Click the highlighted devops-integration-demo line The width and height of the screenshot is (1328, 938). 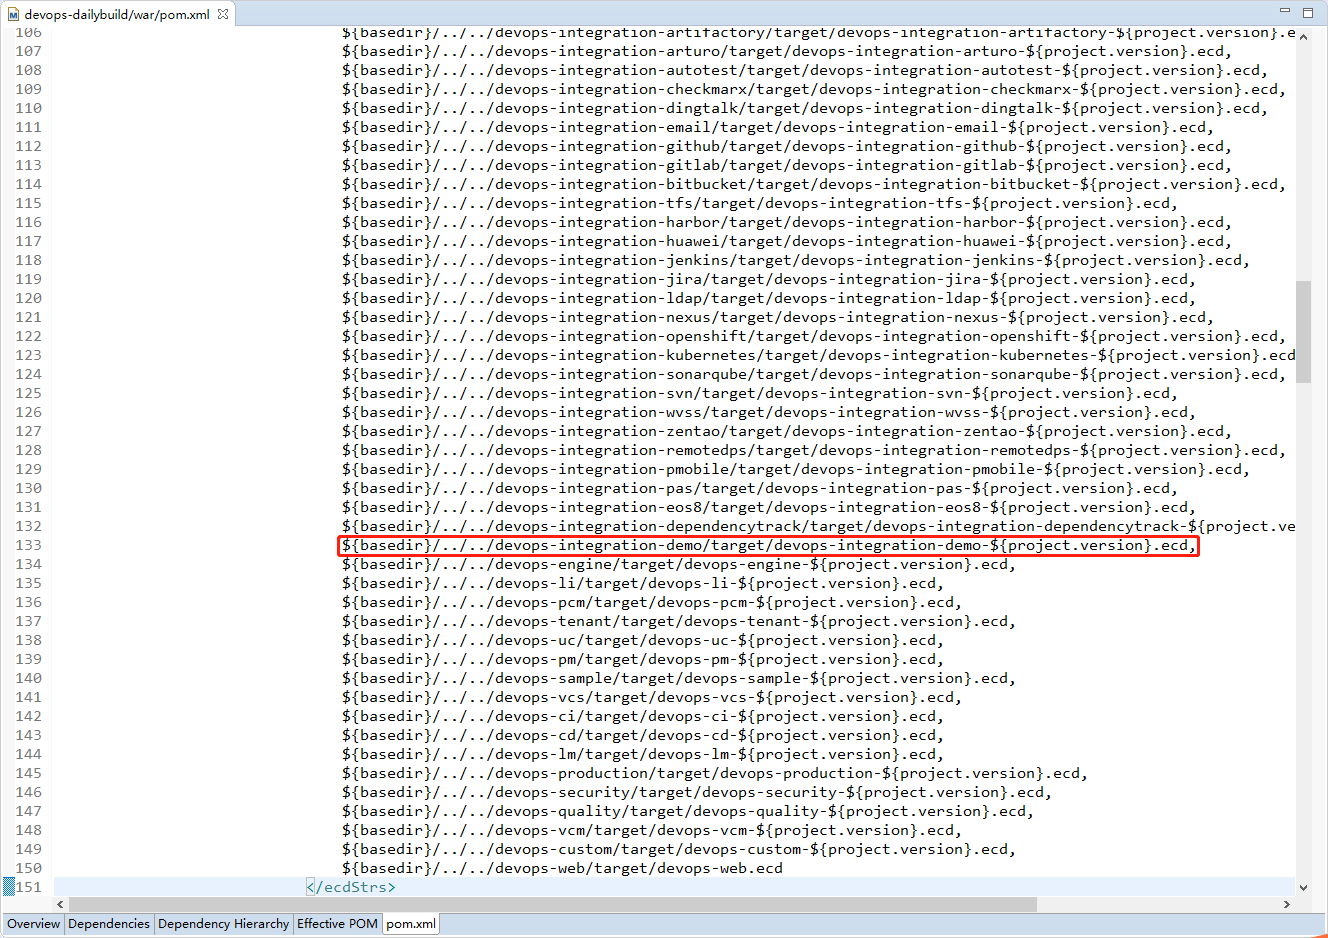point(767,546)
